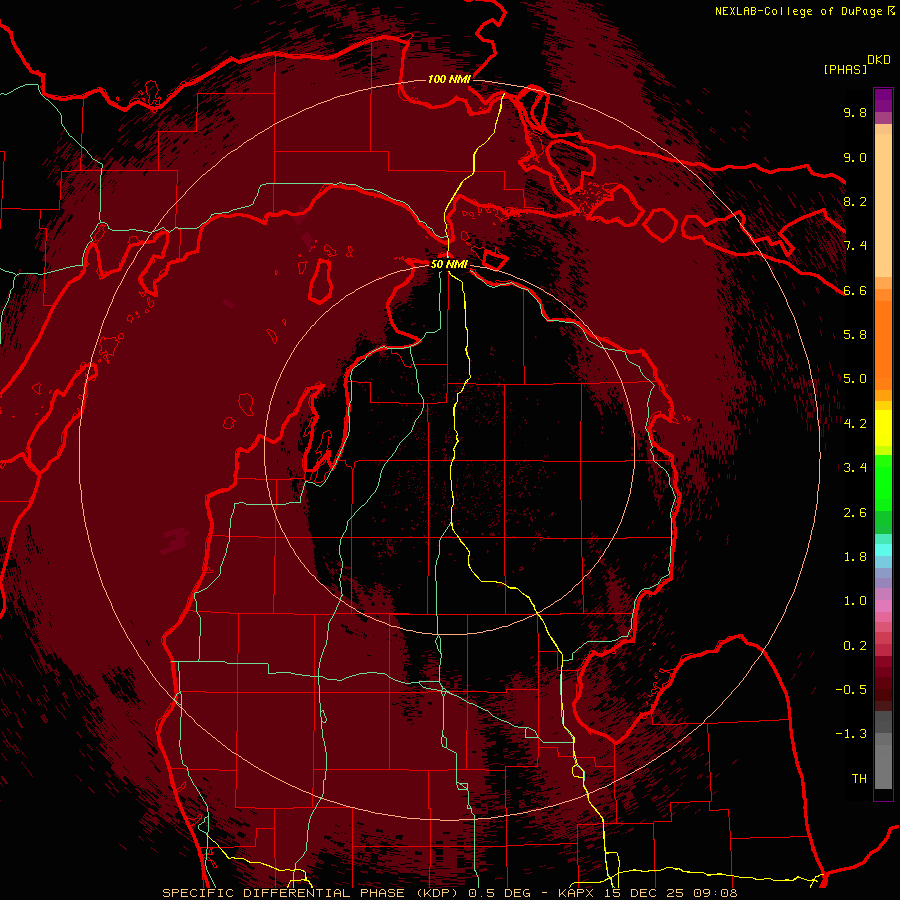The height and width of the screenshot is (900, 900).
Task: Click the 9.0 value on the color scale
Action: click(855, 157)
